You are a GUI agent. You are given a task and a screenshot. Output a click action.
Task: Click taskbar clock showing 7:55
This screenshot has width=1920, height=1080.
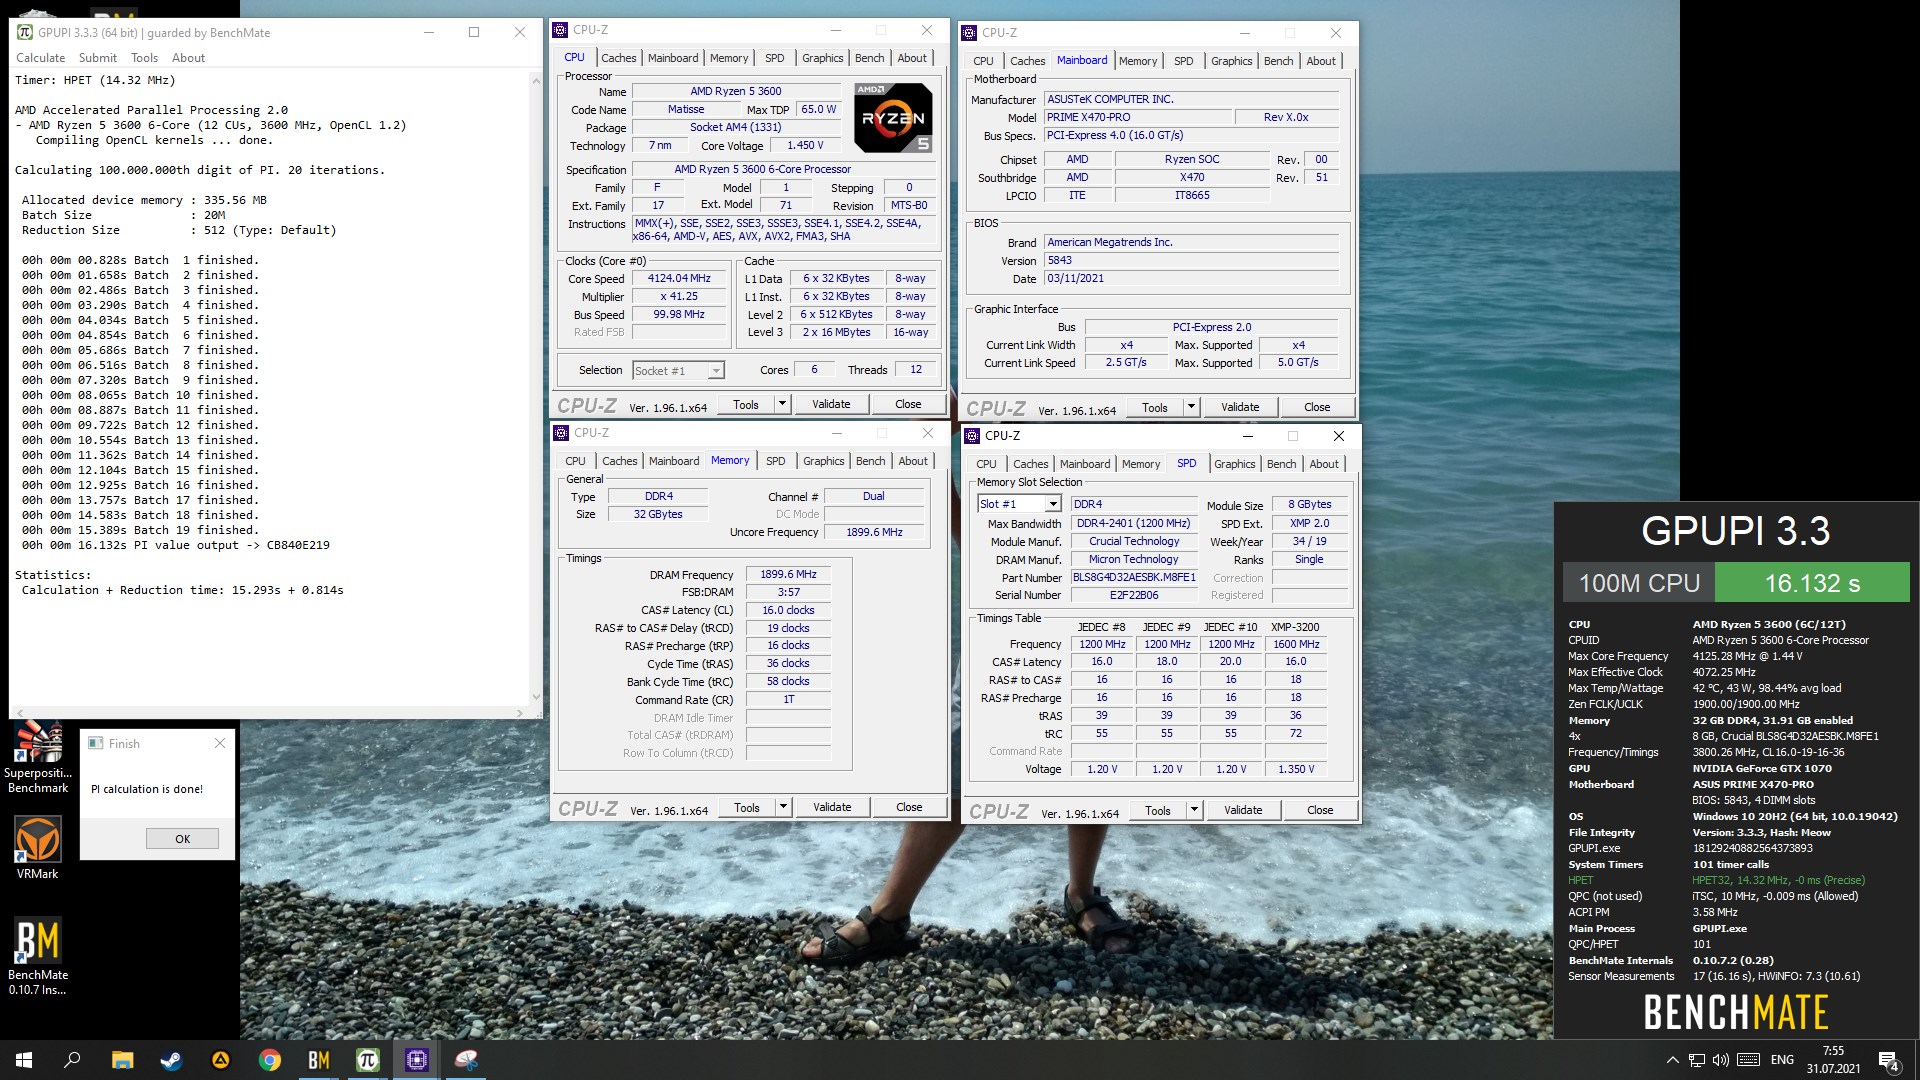point(1833,1060)
